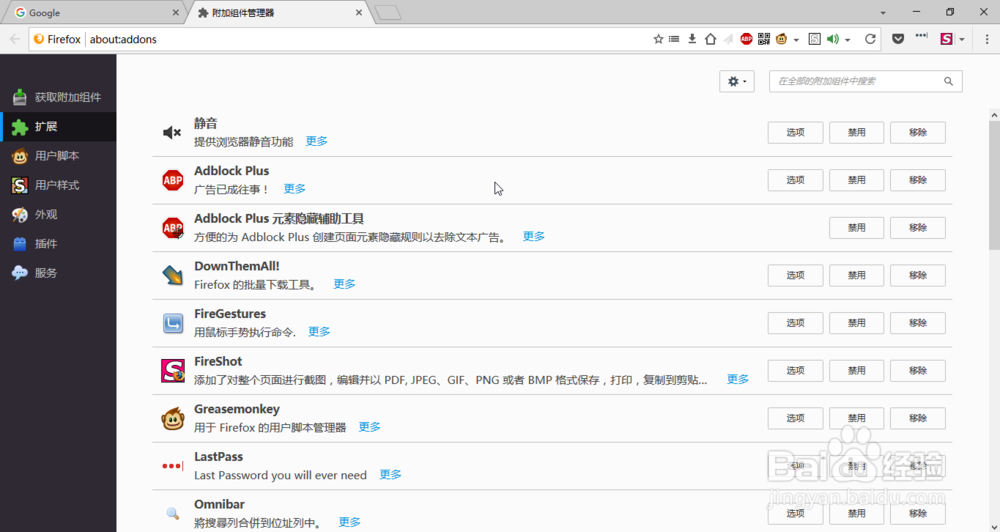This screenshot has height=532, width=1000.
Task: Click 更多 link for Omnibar
Action: click(349, 522)
